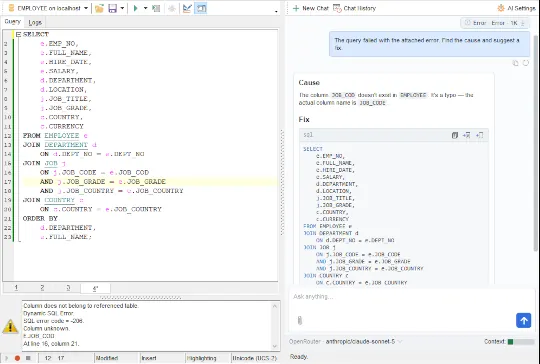Open AI Settings
Image resolution: width=540 pixels, height=364 pixels.
(x=516, y=8)
